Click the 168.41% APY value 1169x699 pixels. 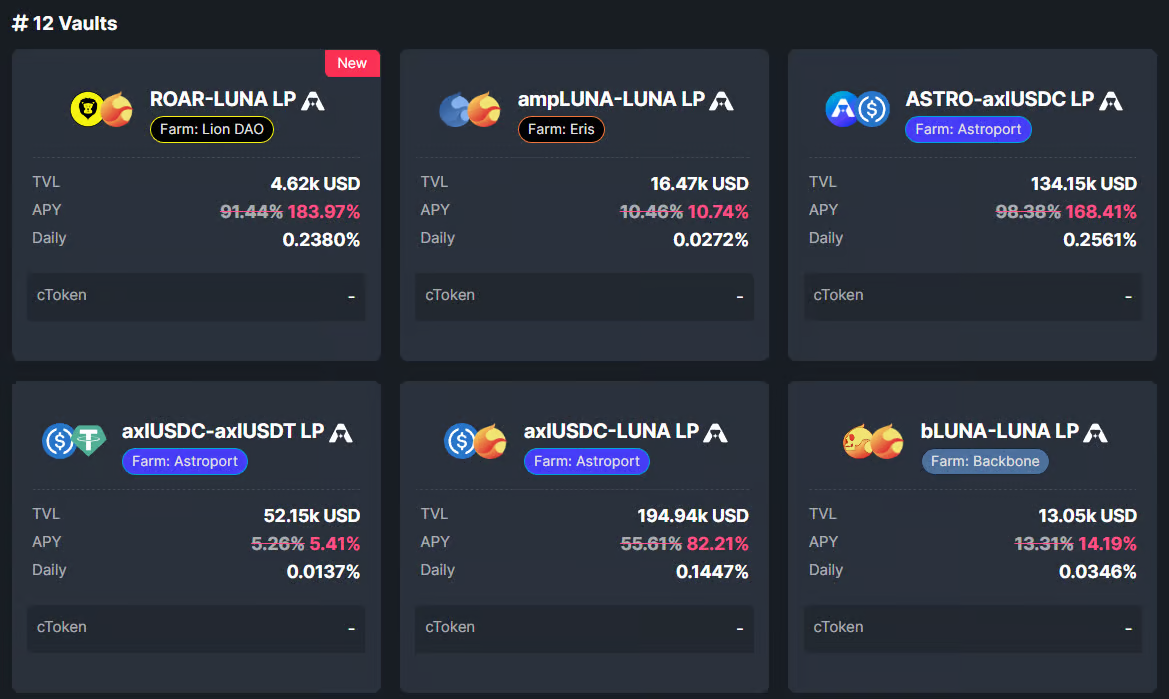click(1101, 212)
